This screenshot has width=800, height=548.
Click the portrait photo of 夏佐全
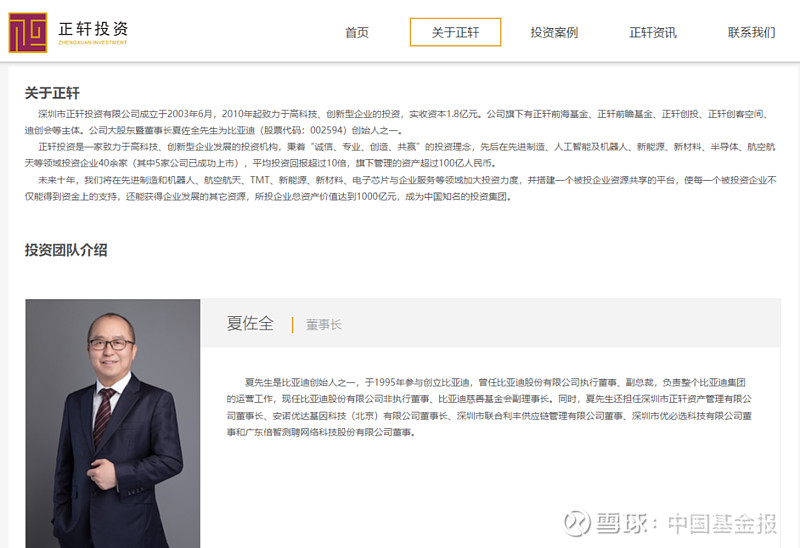coord(113,424)
